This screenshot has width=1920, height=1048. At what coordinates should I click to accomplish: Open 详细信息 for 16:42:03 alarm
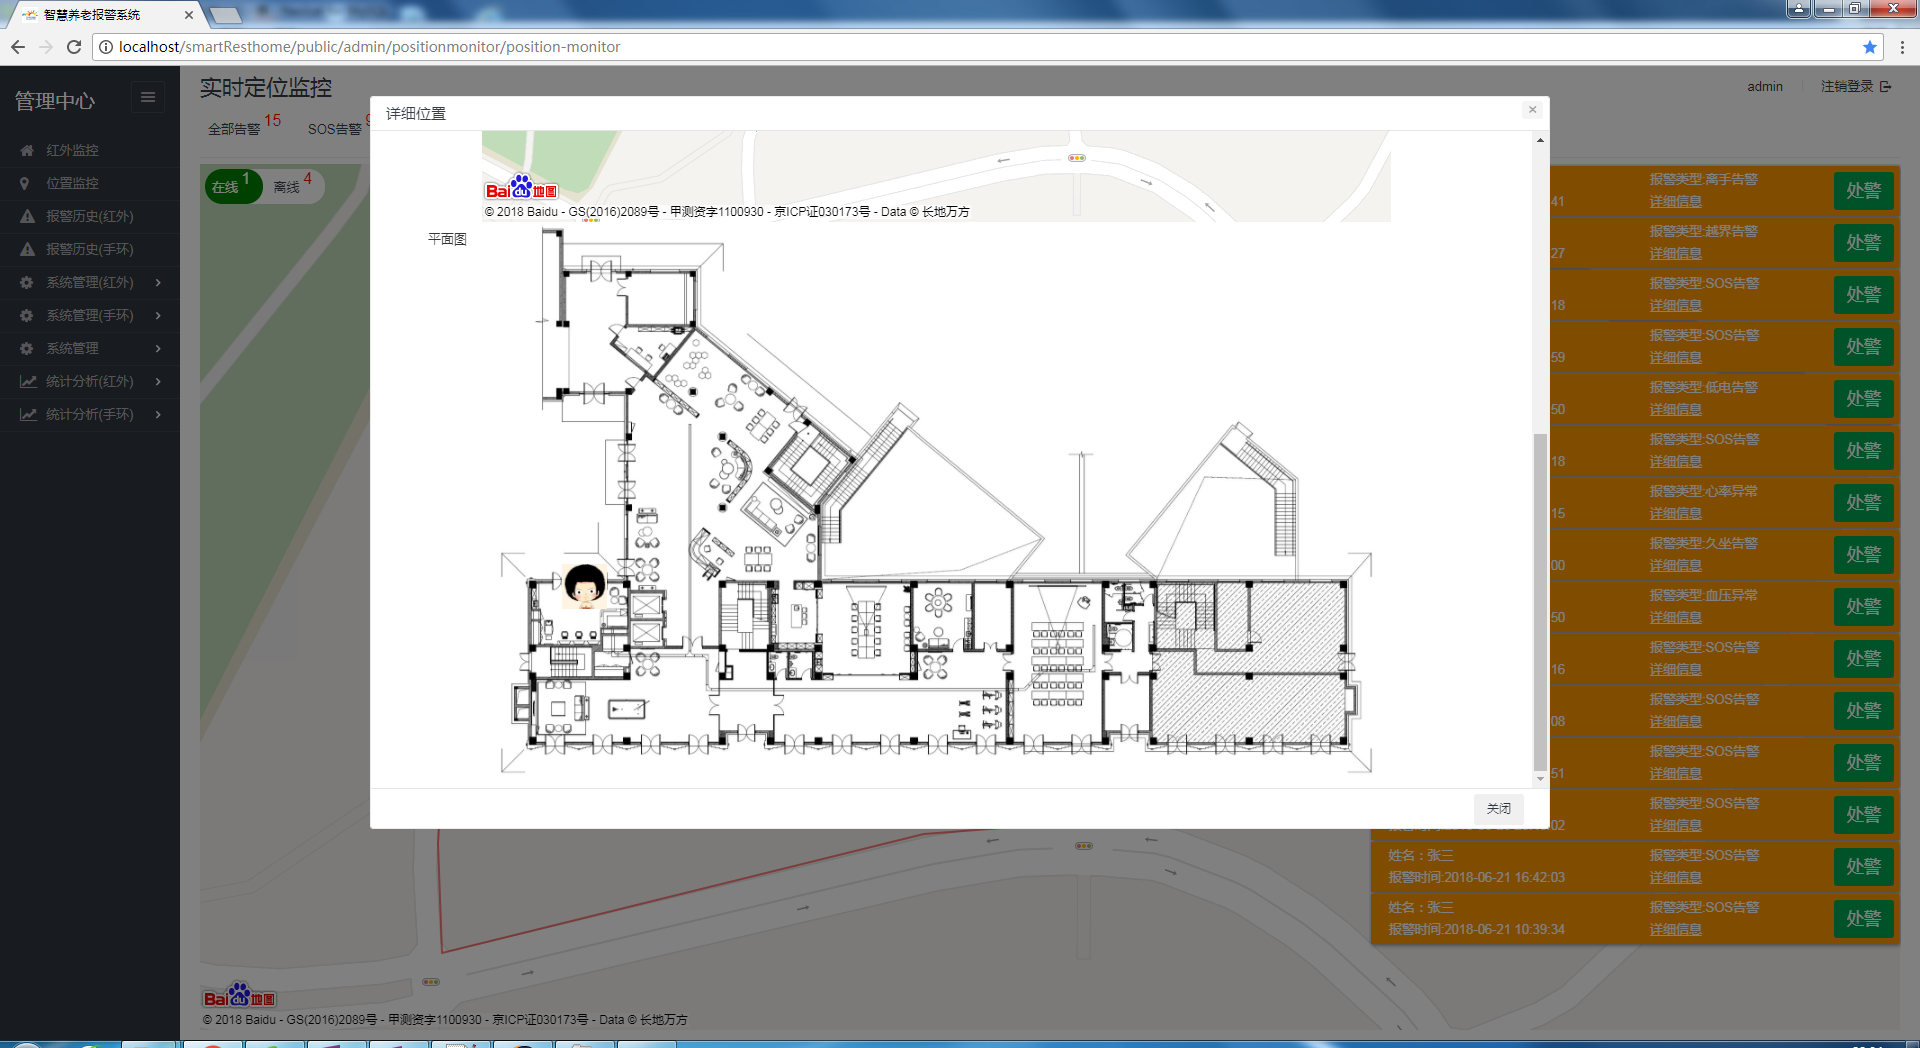point(1676,878)
